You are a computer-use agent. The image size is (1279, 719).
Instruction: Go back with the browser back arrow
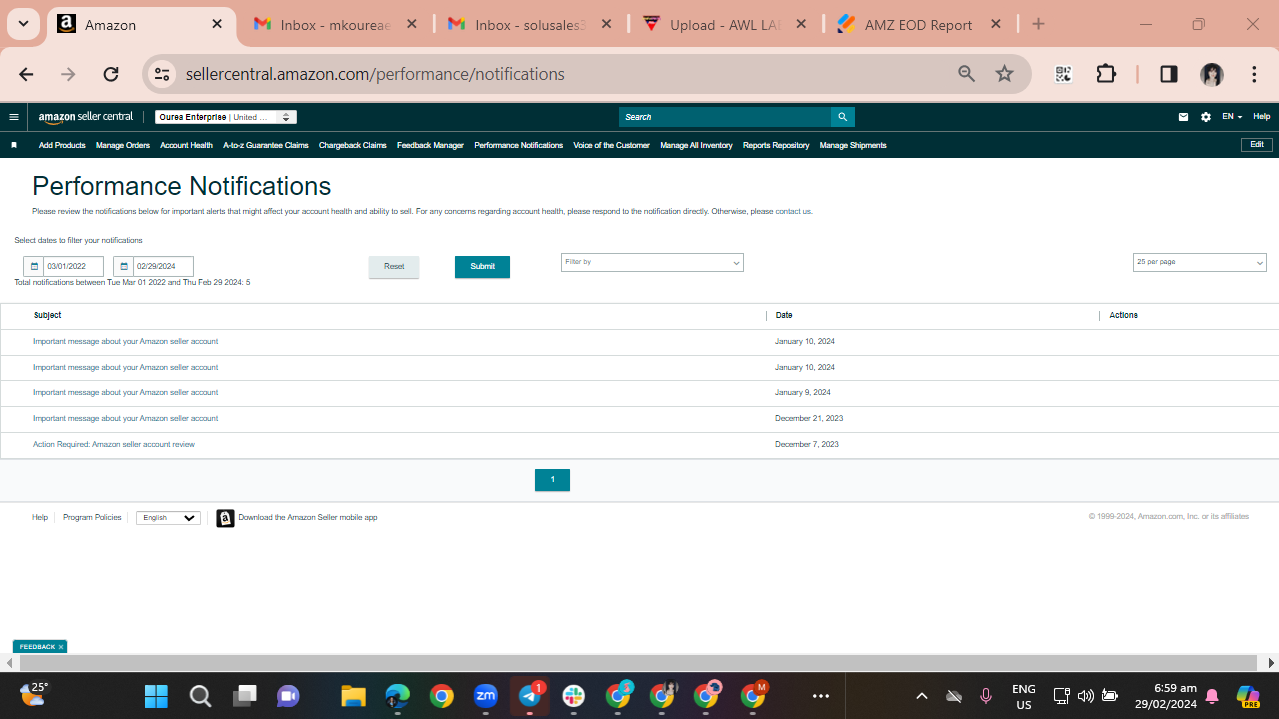(26, 74)
